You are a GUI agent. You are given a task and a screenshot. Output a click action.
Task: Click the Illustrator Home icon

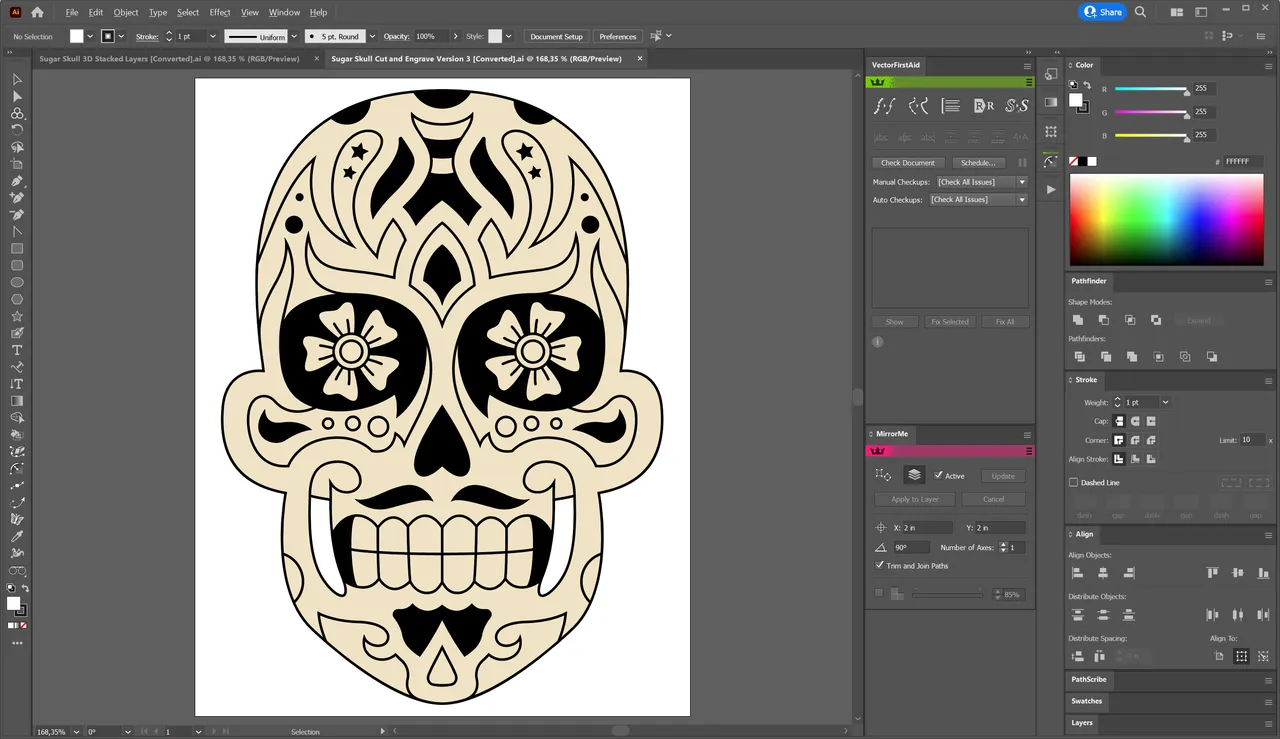click(x=37, y=12)
